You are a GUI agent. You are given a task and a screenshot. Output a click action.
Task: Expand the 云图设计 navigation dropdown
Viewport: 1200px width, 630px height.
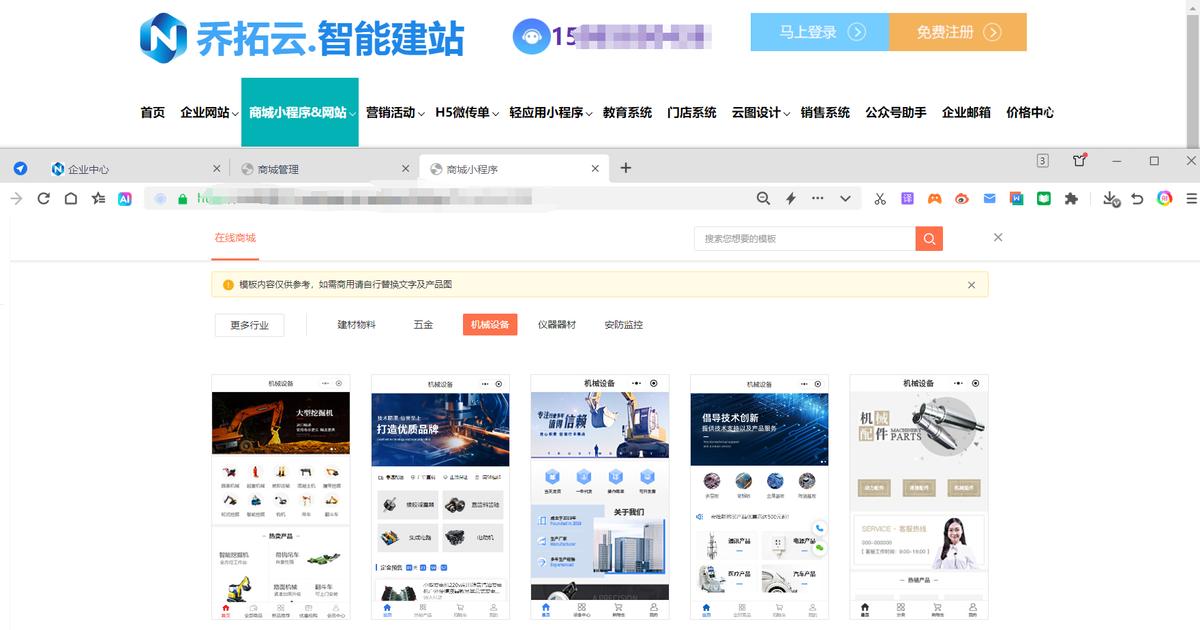(x=761, y=113)
